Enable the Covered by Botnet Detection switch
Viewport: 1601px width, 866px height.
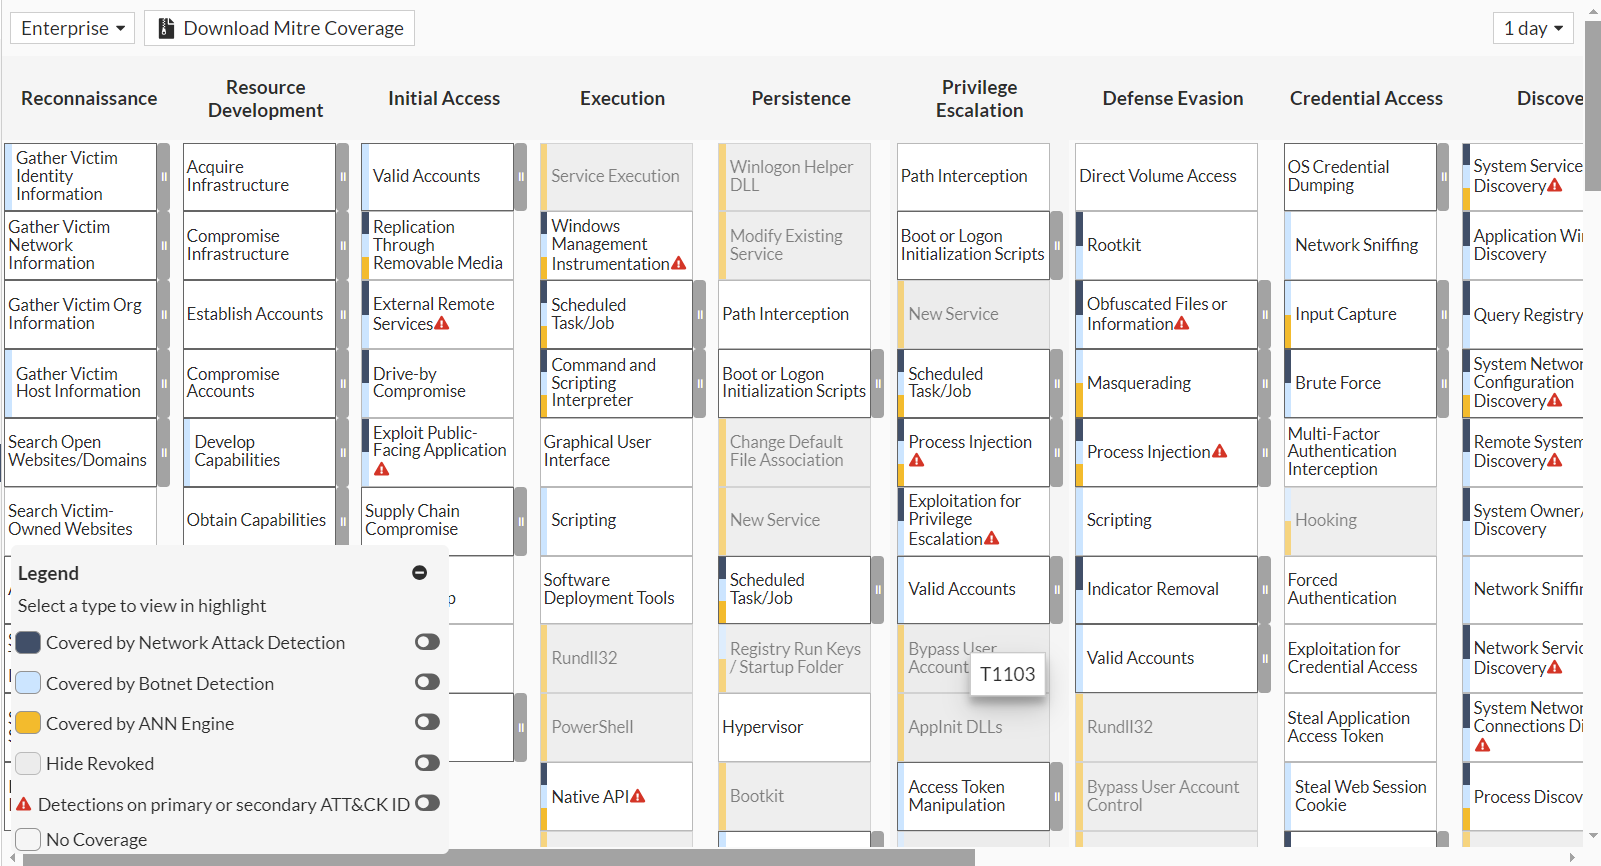(x=427, y=682)
